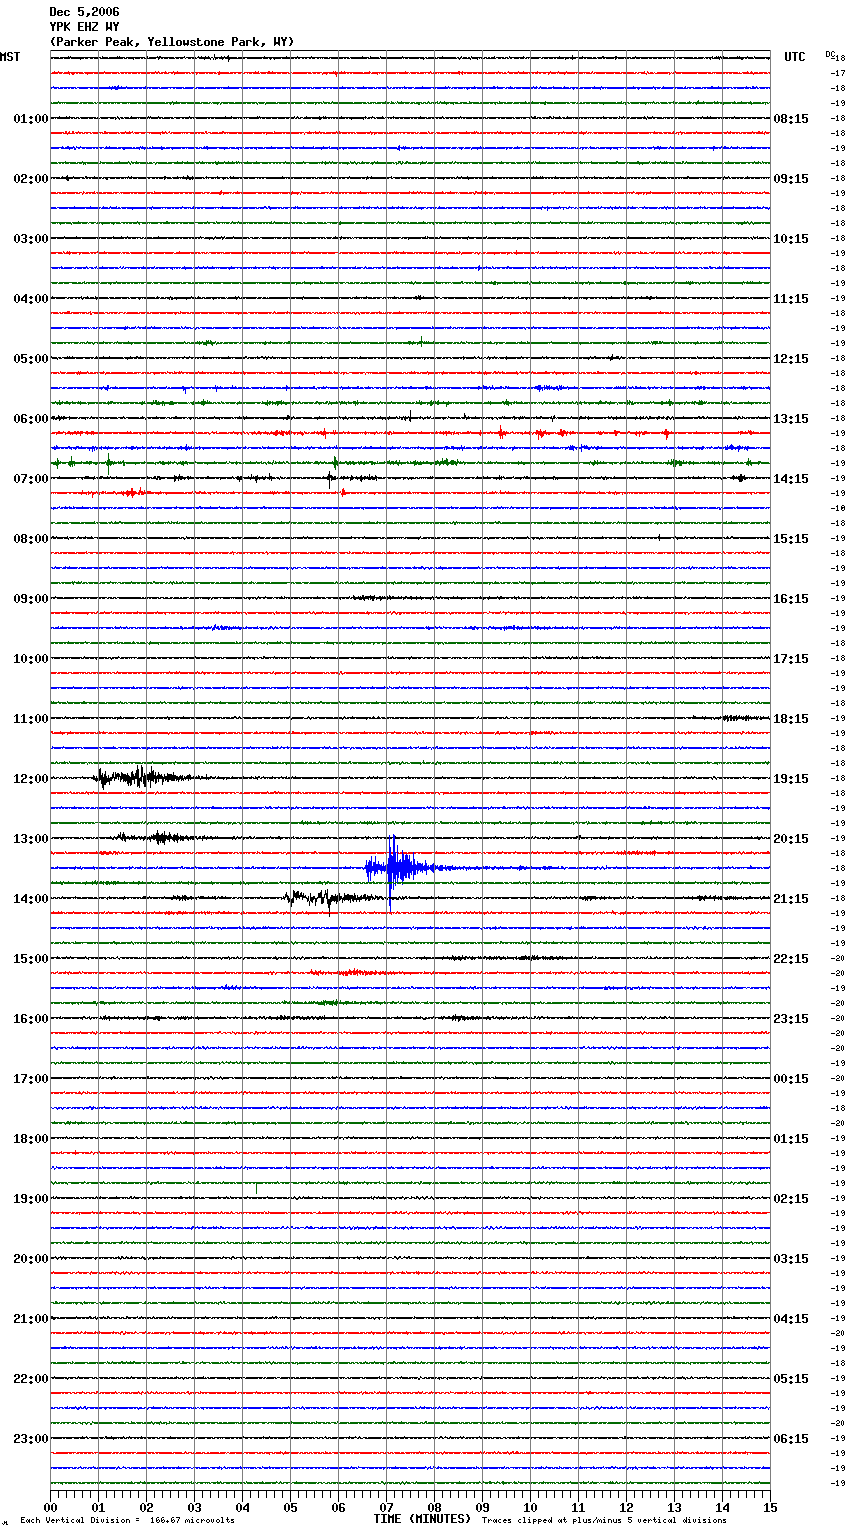The image size is (850, 1534).
Task: Click the 01:15 UTC time label
Action: coord(791,1139)
